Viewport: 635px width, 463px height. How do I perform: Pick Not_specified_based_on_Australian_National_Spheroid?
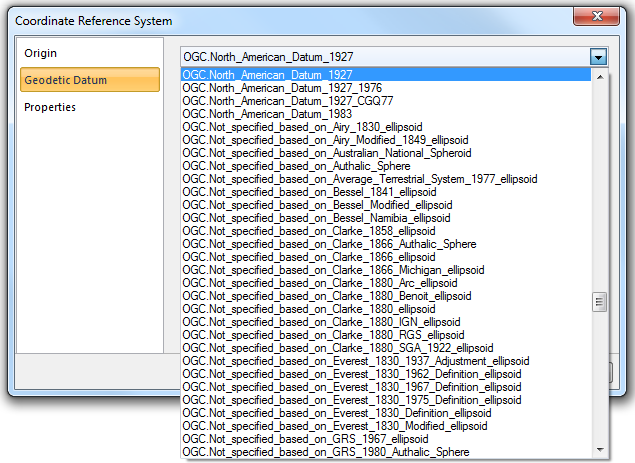pos(386,153)
